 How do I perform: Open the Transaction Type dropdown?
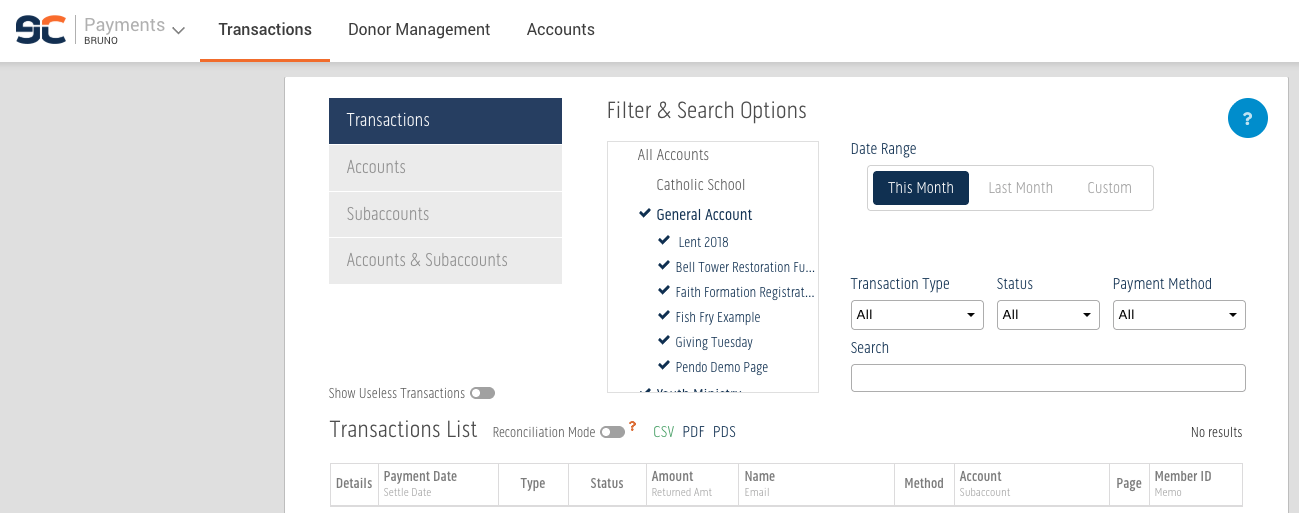tap(917, 315)
